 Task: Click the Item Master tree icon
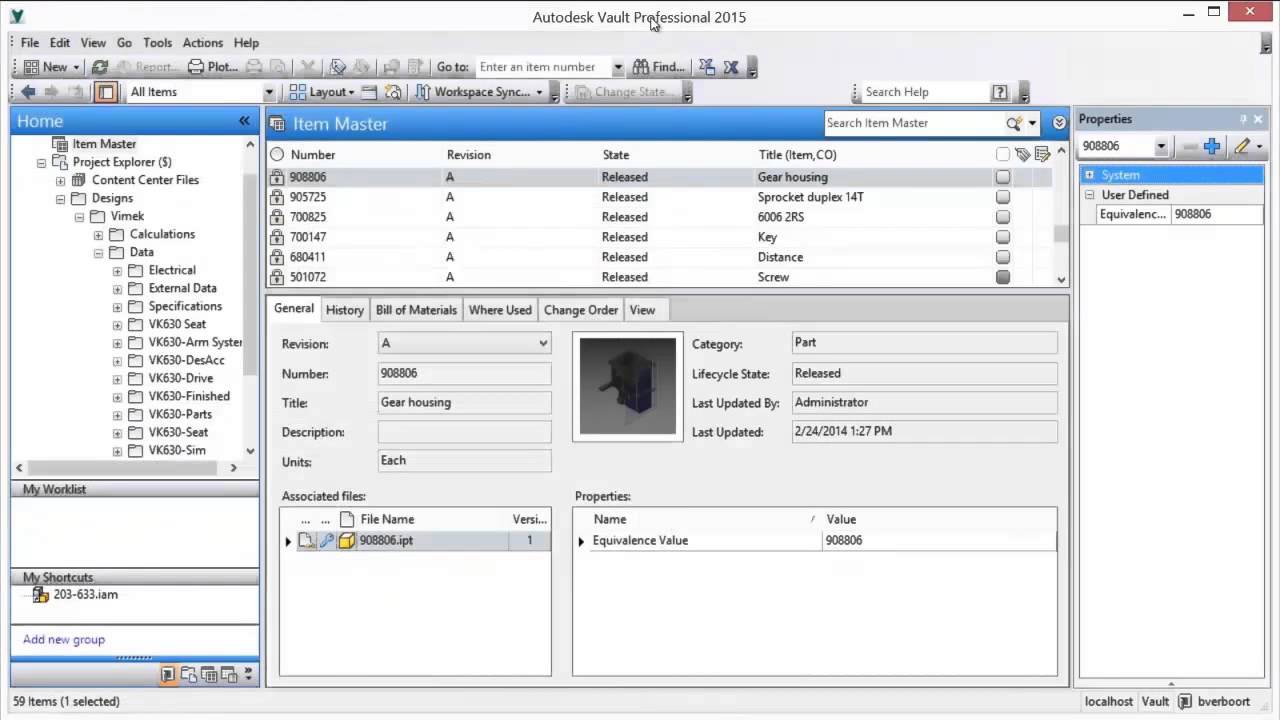pyautogui.click(x=59, y=144)
